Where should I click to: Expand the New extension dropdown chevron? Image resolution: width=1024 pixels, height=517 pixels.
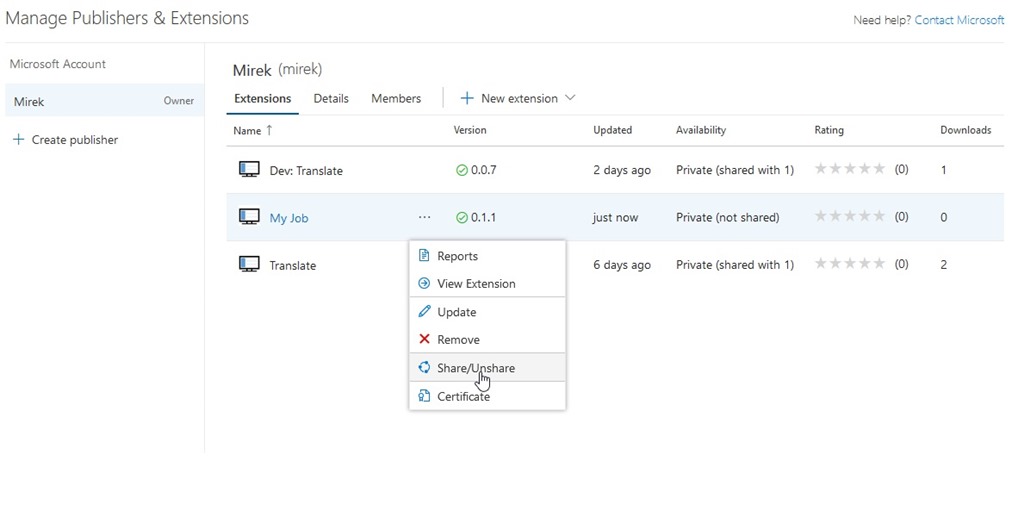pos(571,98)
